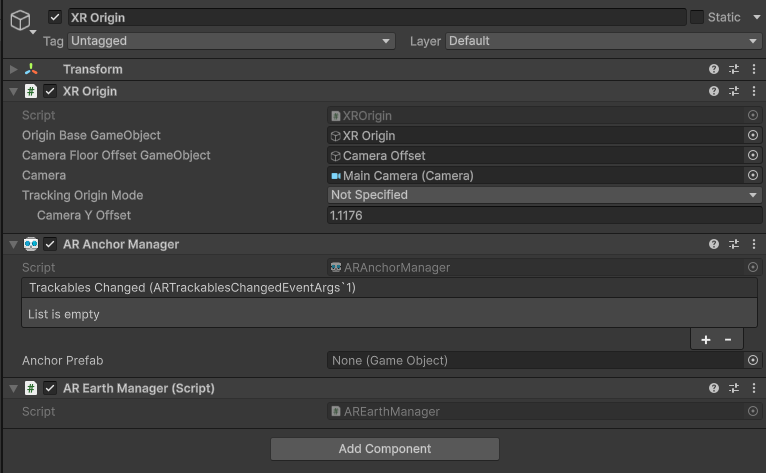The image size is (766, 473).
Task: Open AR Earth Manager more options menu
Action: click(754, 388)
